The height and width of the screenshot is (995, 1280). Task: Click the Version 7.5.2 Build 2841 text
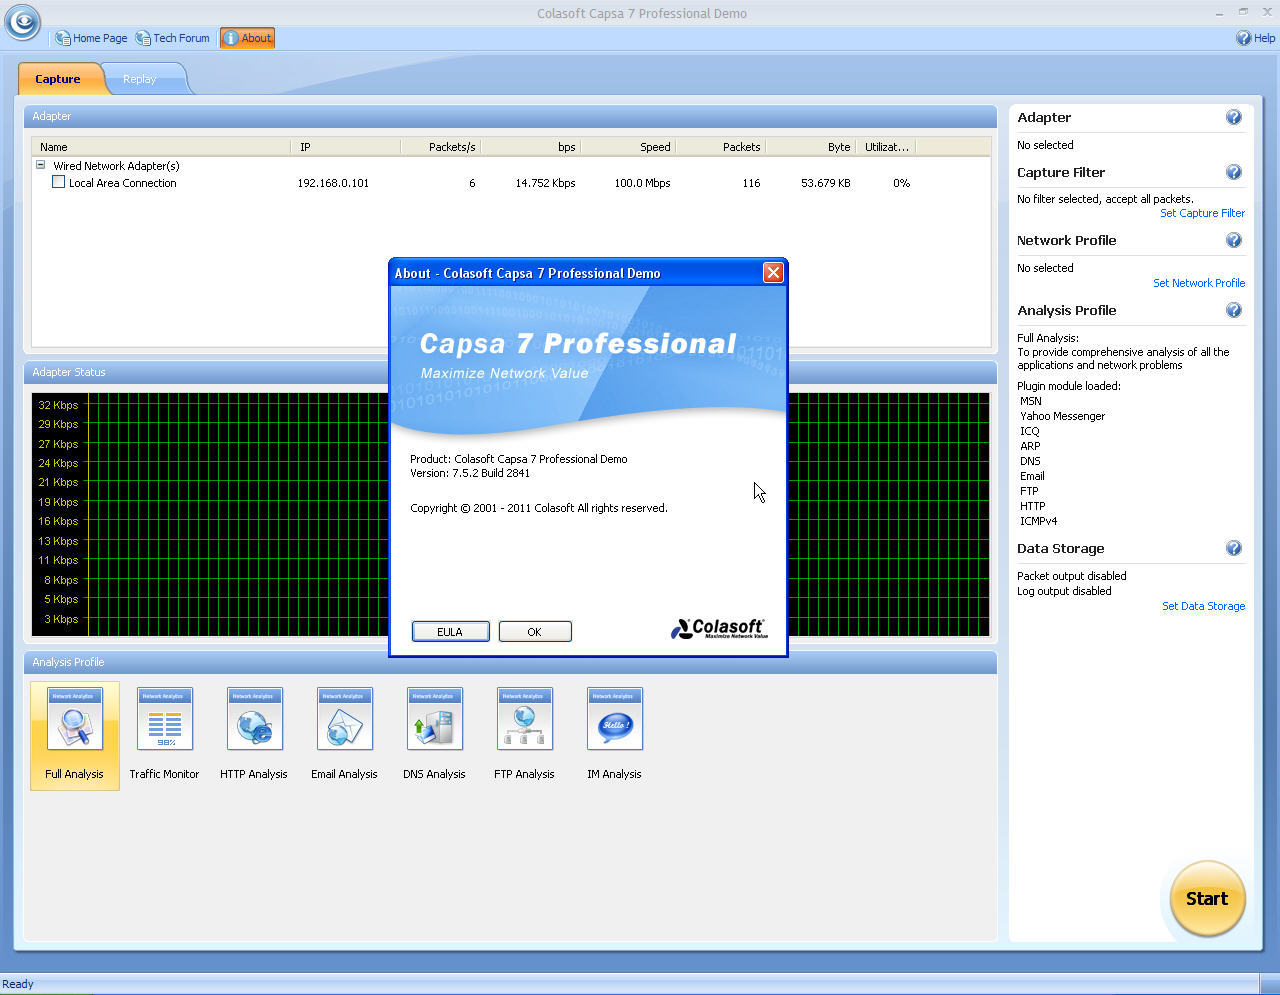point(470,473)
